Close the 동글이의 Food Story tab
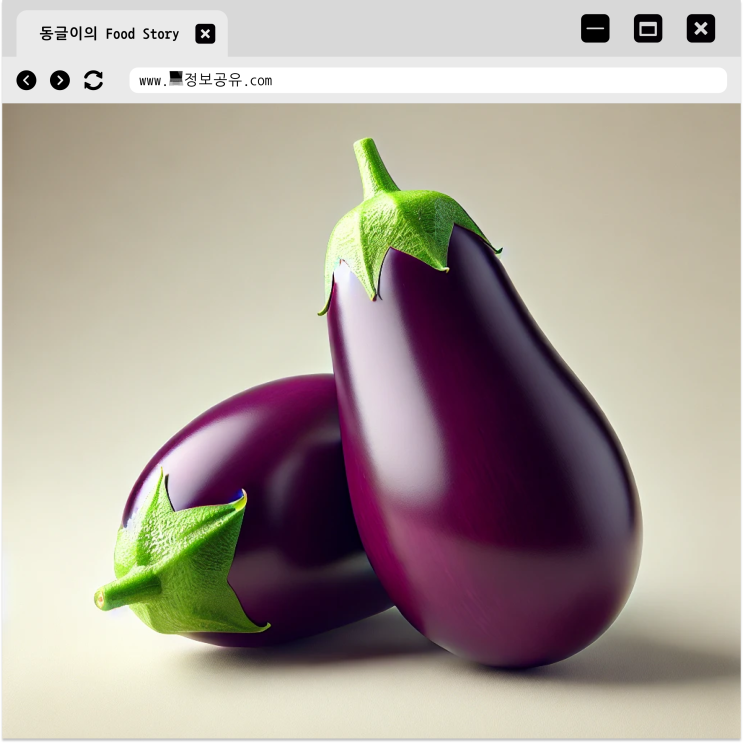Viewport: 743px width, 743px height. pos(205,34)
